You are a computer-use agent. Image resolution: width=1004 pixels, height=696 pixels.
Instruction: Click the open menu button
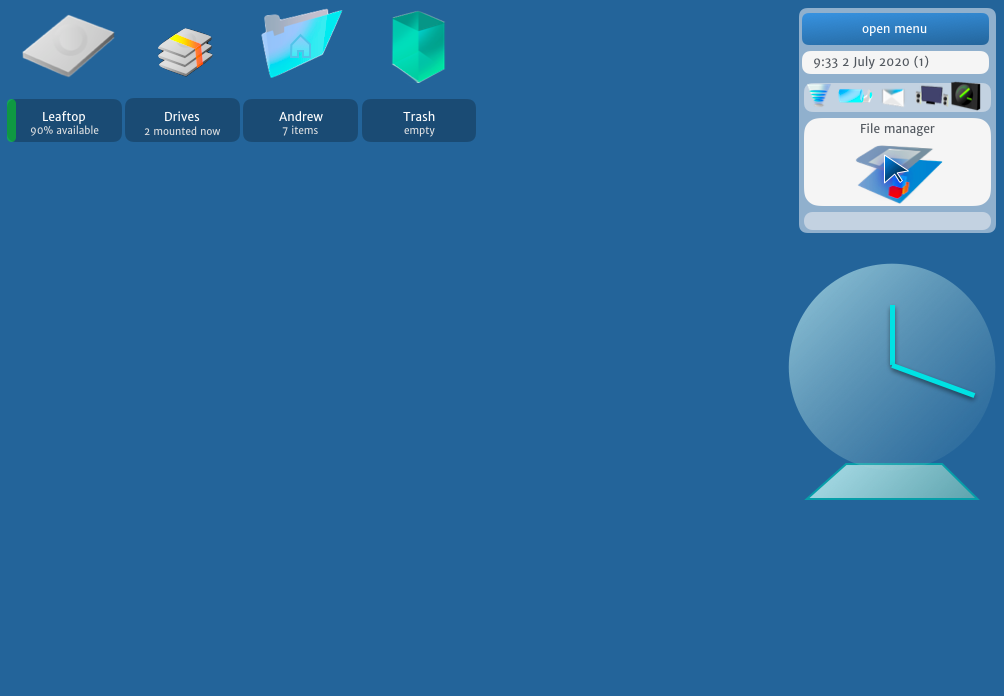(x=895, y=29)
